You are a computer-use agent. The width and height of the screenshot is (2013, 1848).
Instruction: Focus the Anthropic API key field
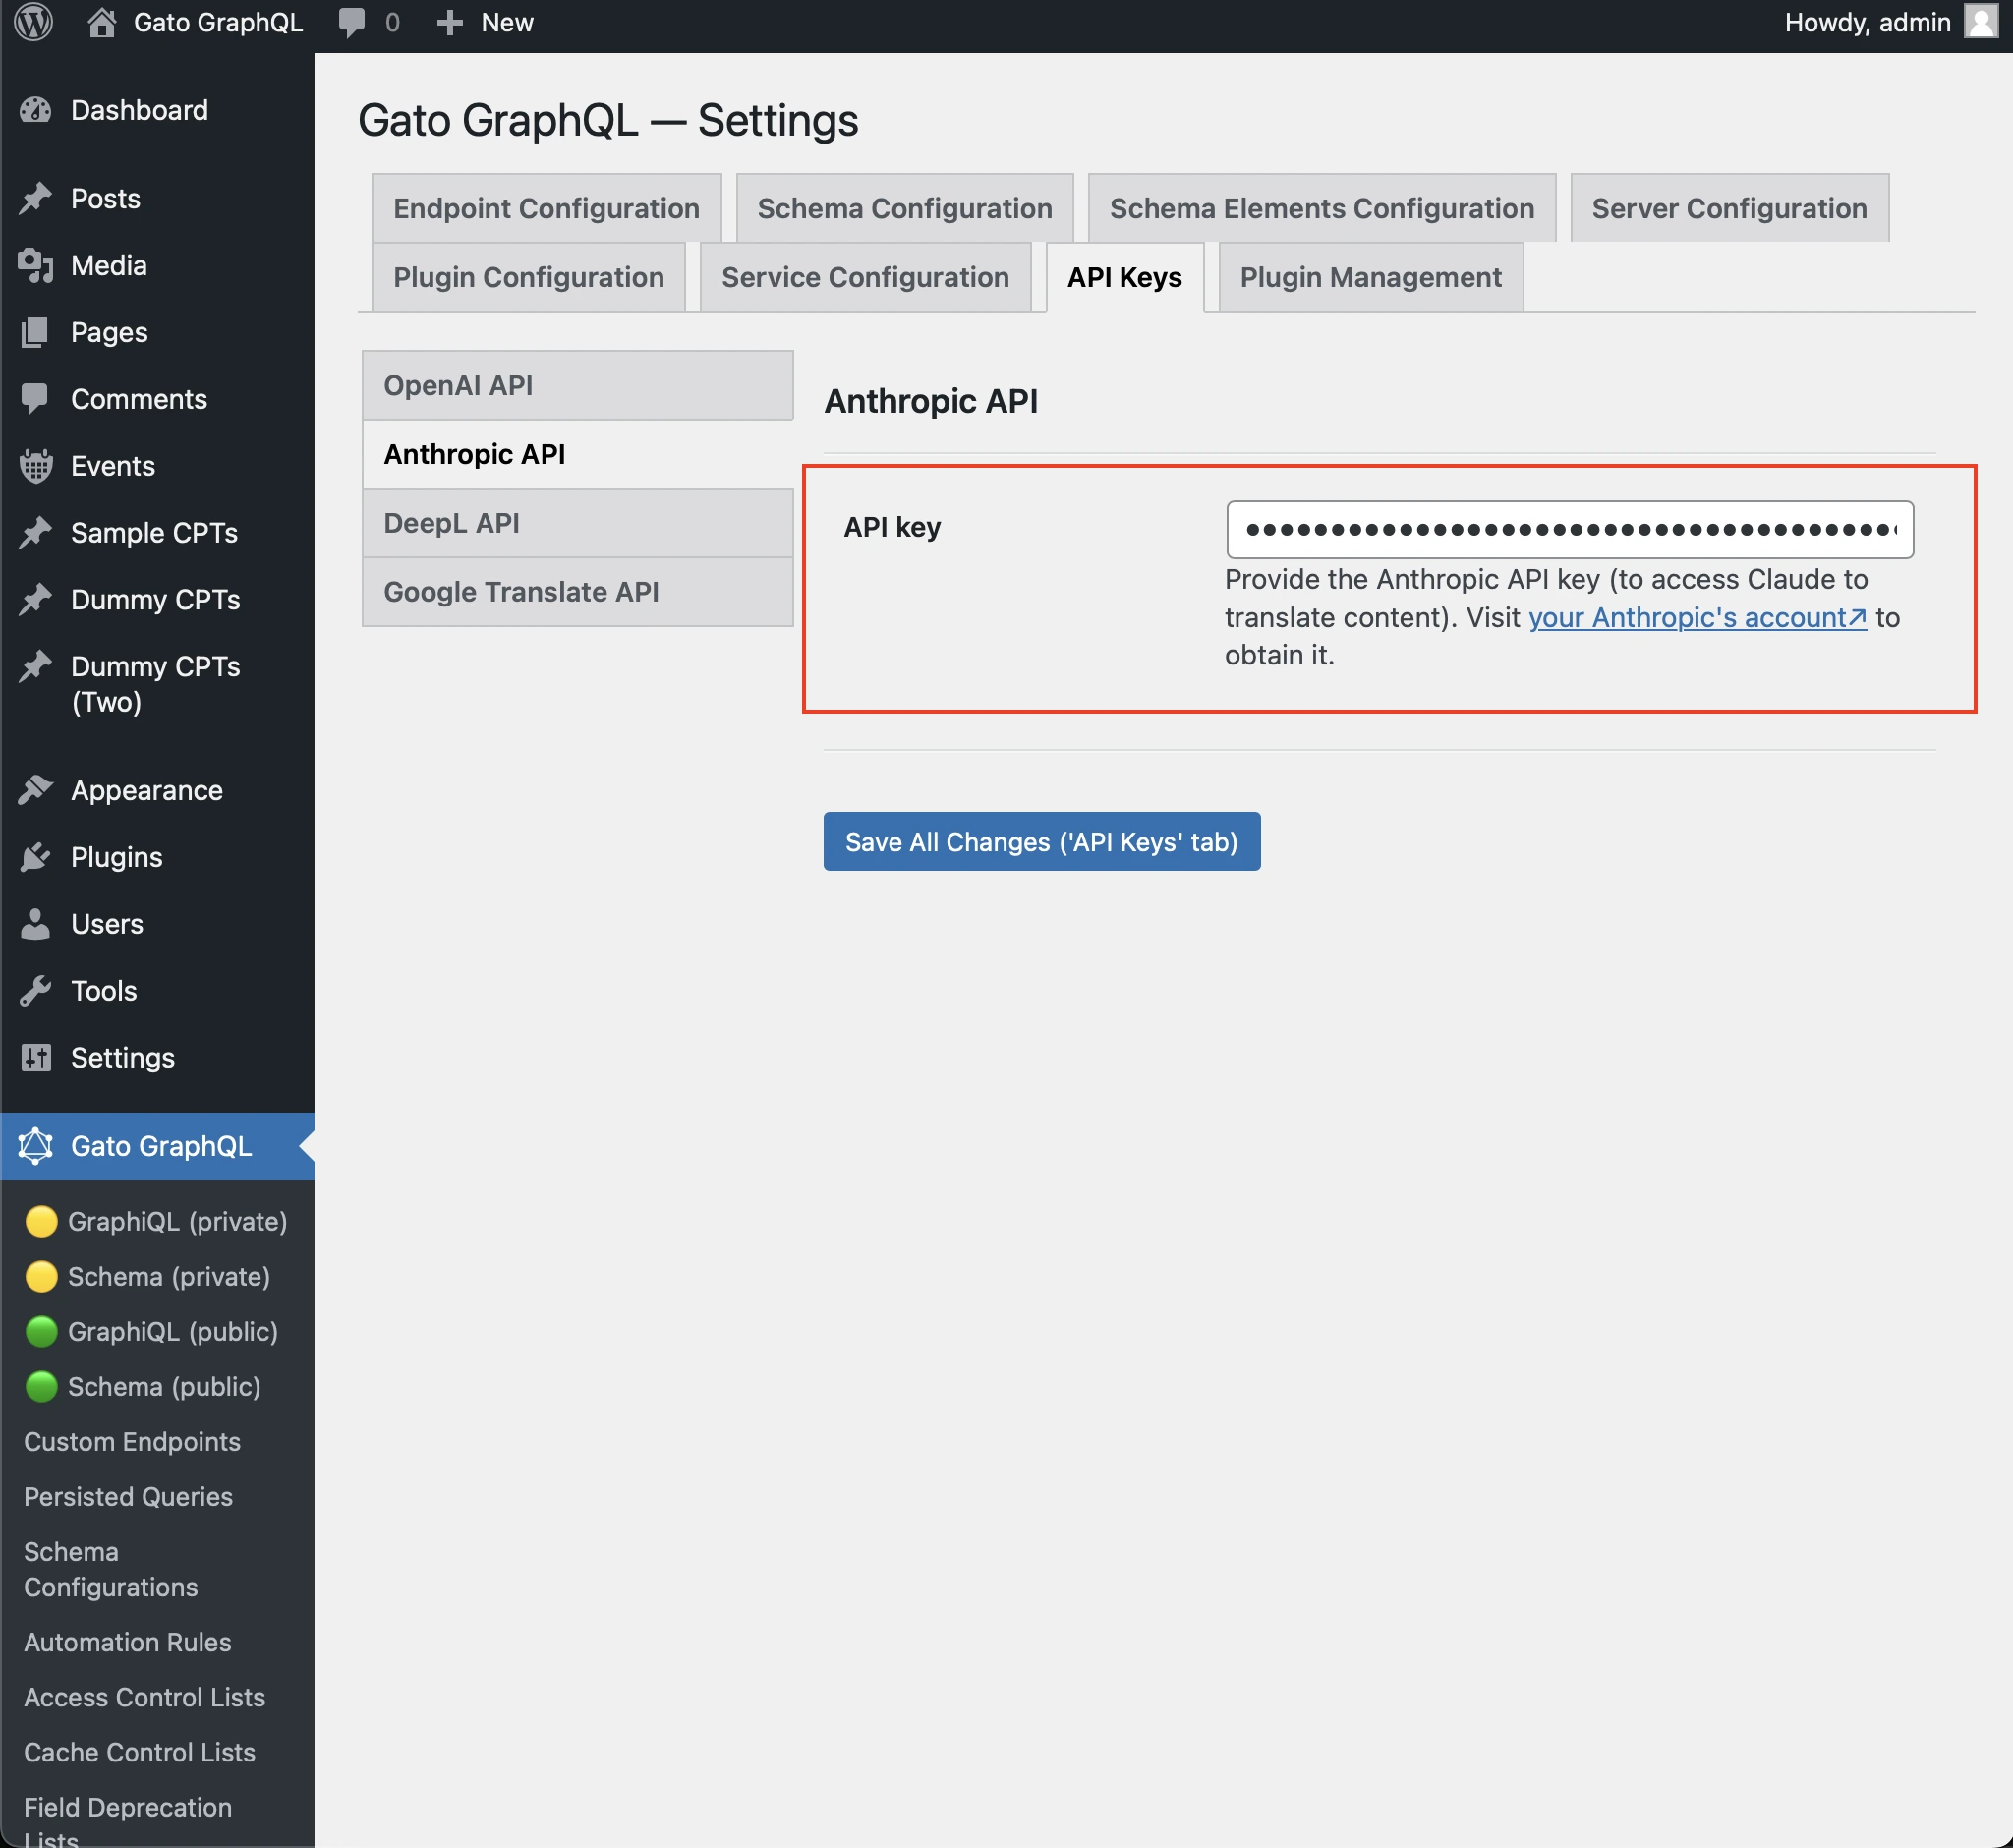click(1569, 529)
